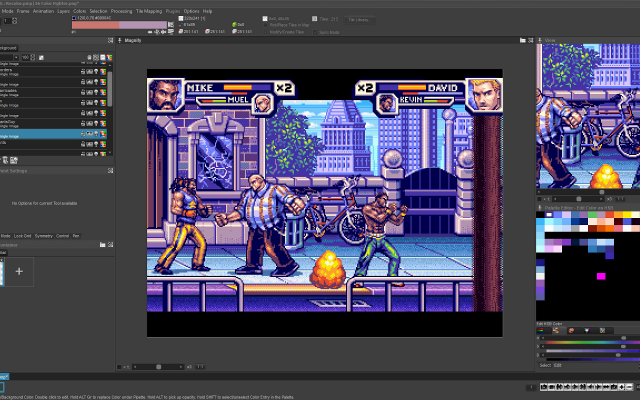Click the color icon of borders layer
Screen dimensions: 640x400
103,71
